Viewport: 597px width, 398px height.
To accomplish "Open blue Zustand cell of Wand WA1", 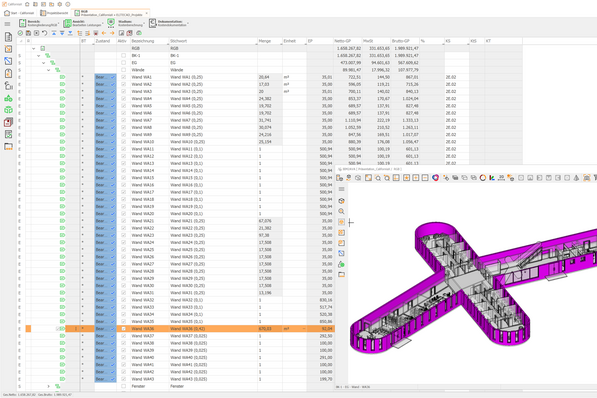I will (105, 77).
